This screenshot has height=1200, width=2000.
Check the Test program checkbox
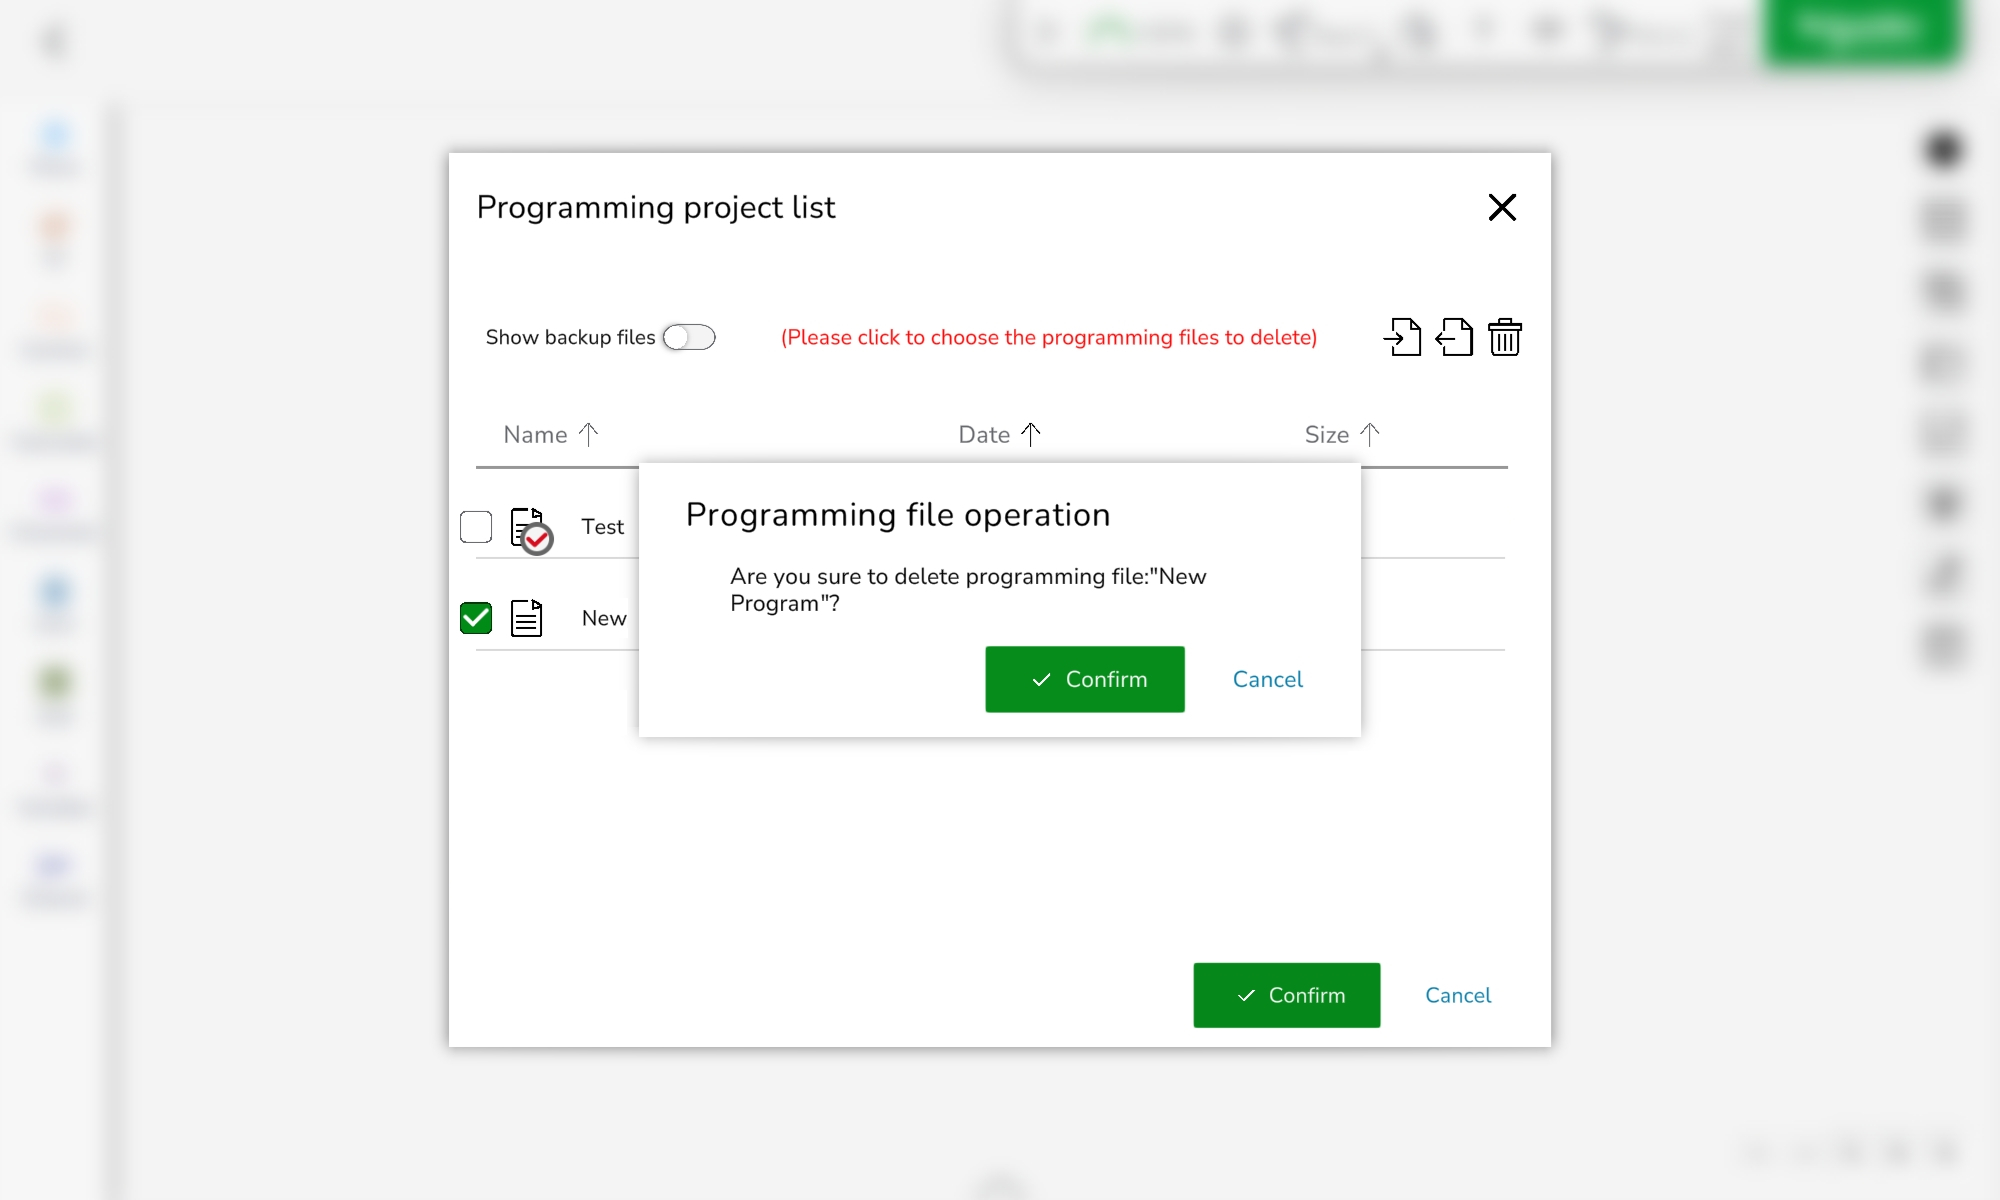point(476,526)
